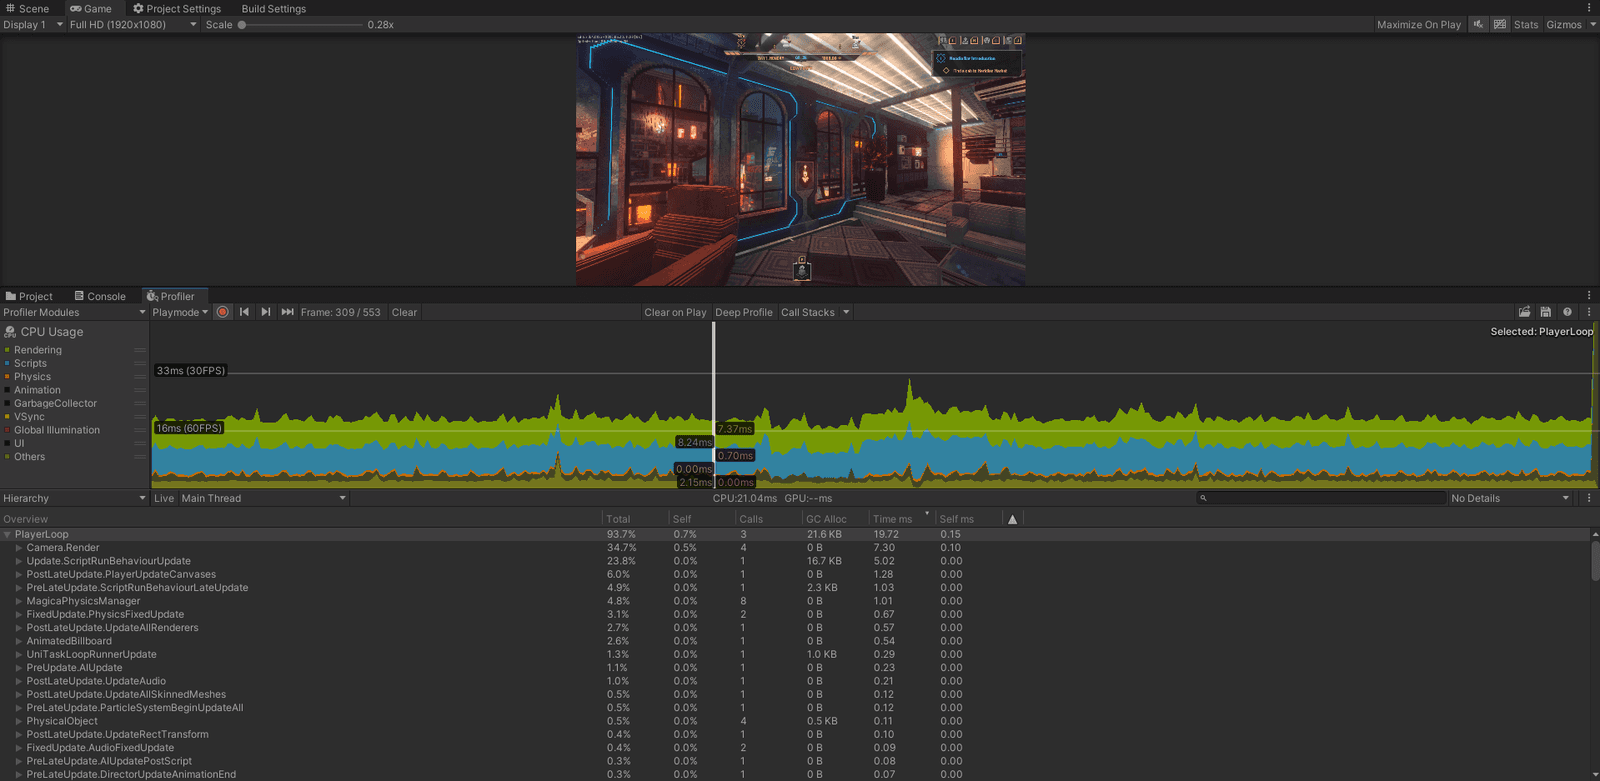Click the Profiler hierarchy search field
Image resolution: width=1600 pixels, height=781 pixels.
(1322, 498)
